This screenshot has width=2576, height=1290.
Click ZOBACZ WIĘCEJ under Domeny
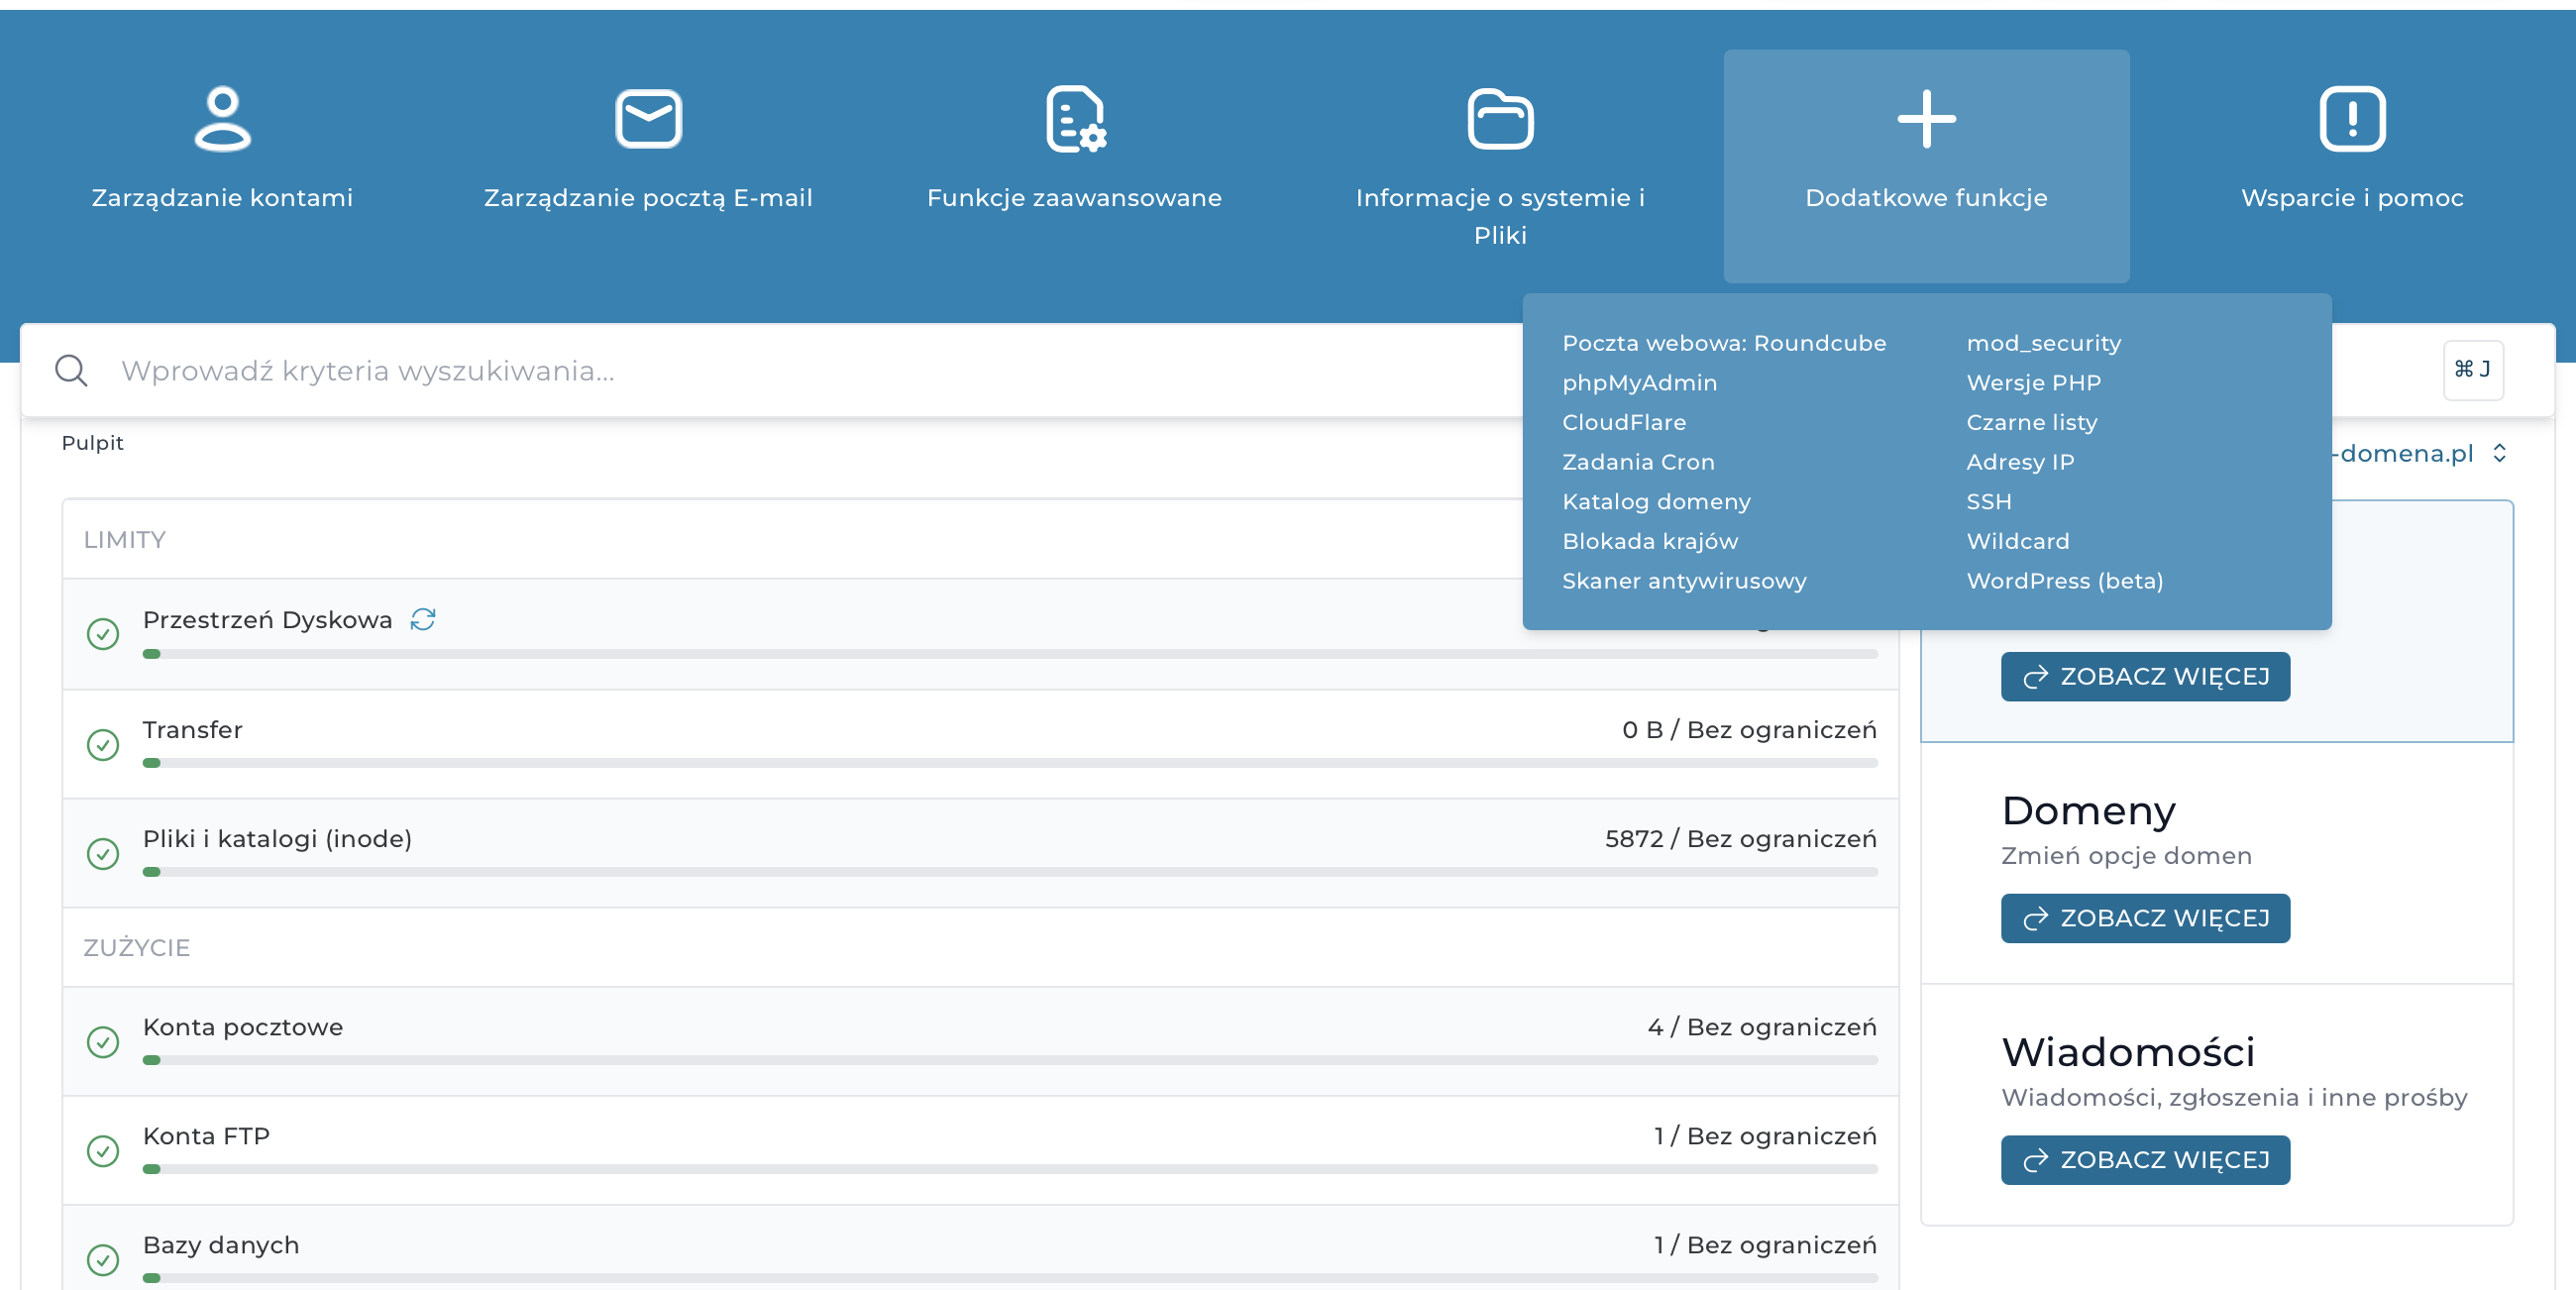[x=2145, y=918]
